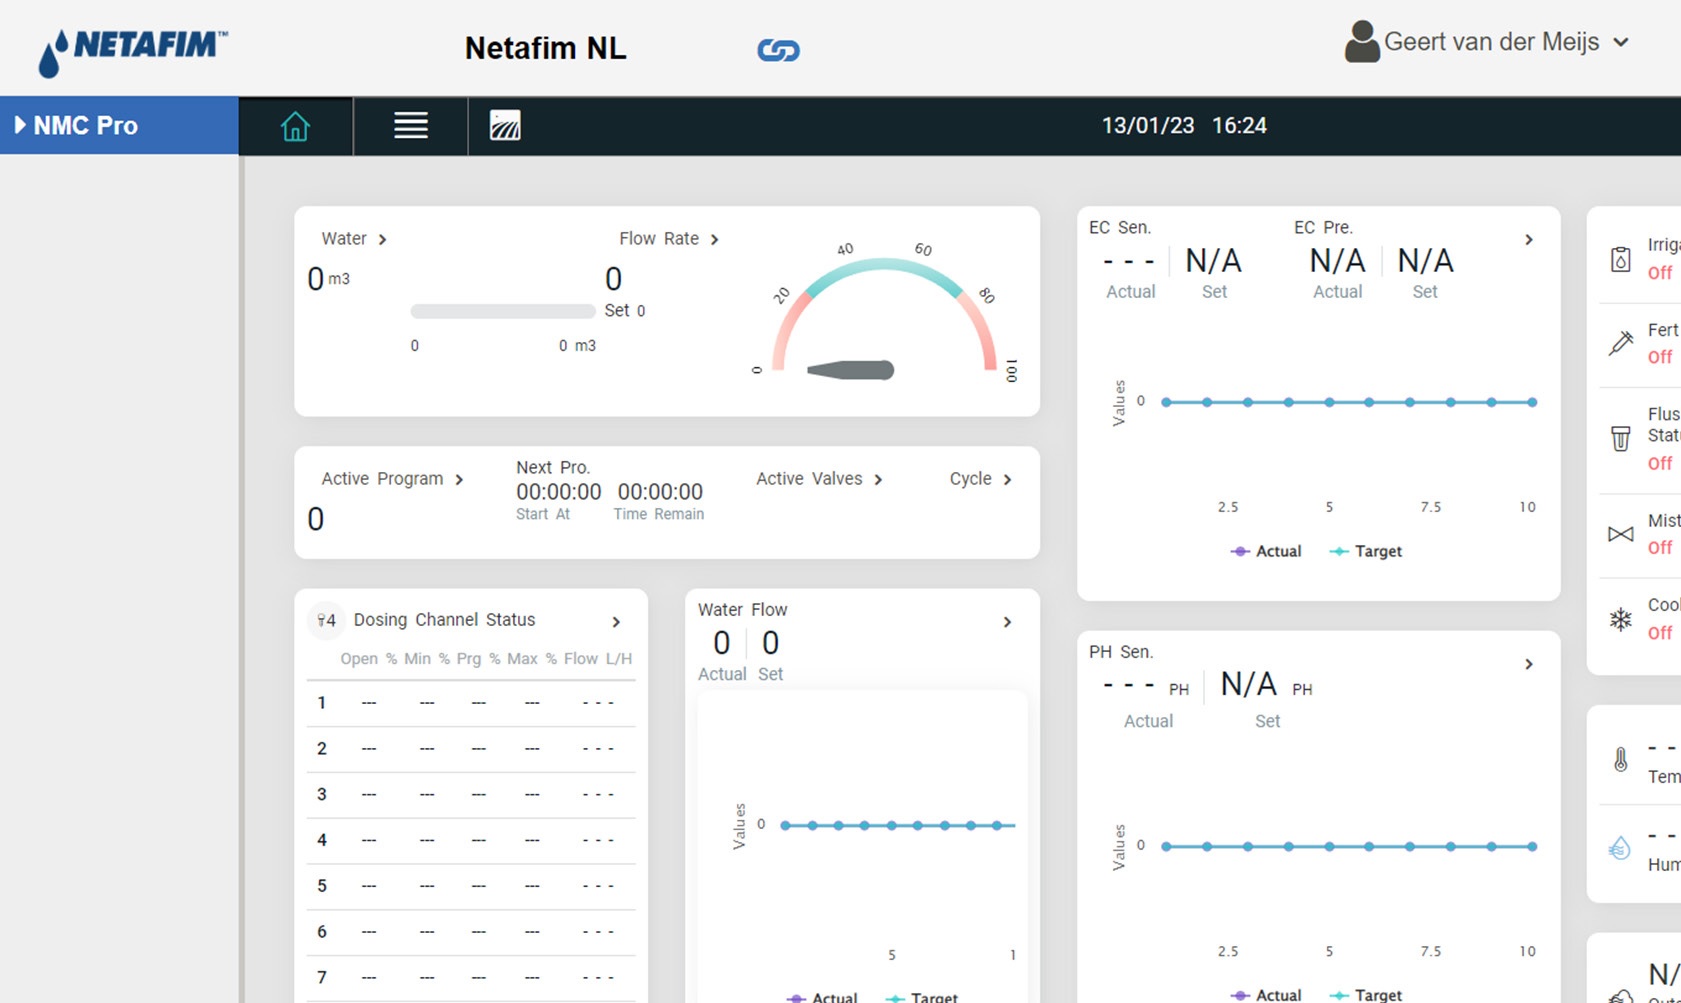
Task: Expand the EC Sensor panel chevron
Action: pos(1529,240)
